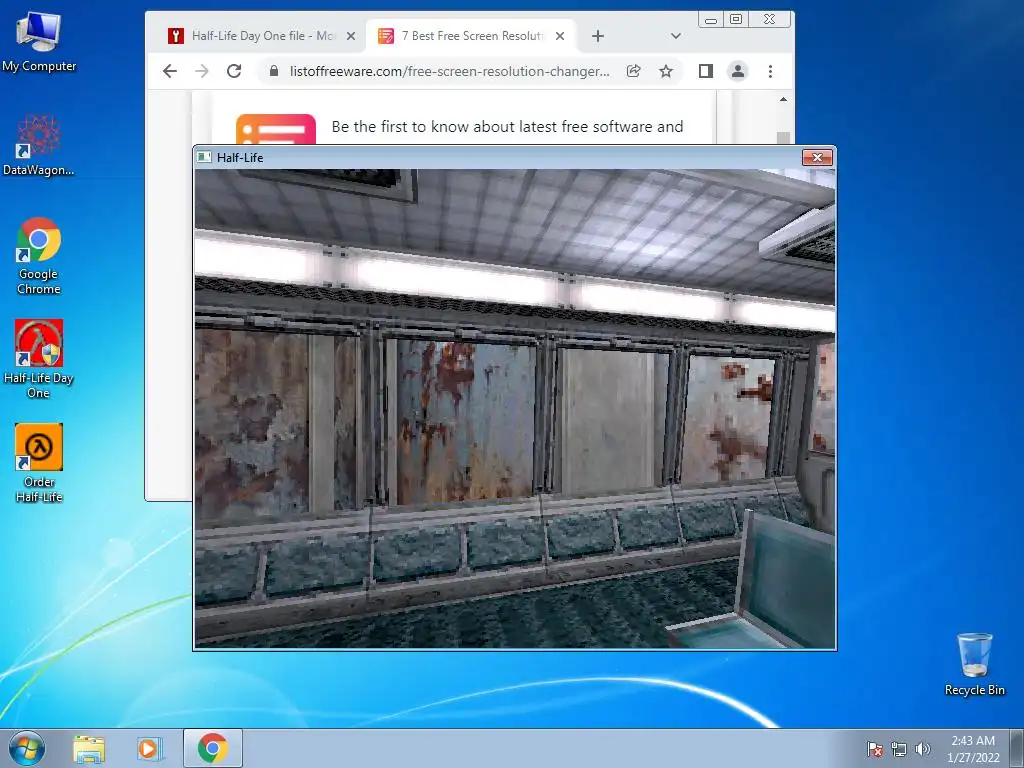1024x768 pixels.
Task: Launch Half-Life Day One desktop shortcut
Action: [39, 359]
